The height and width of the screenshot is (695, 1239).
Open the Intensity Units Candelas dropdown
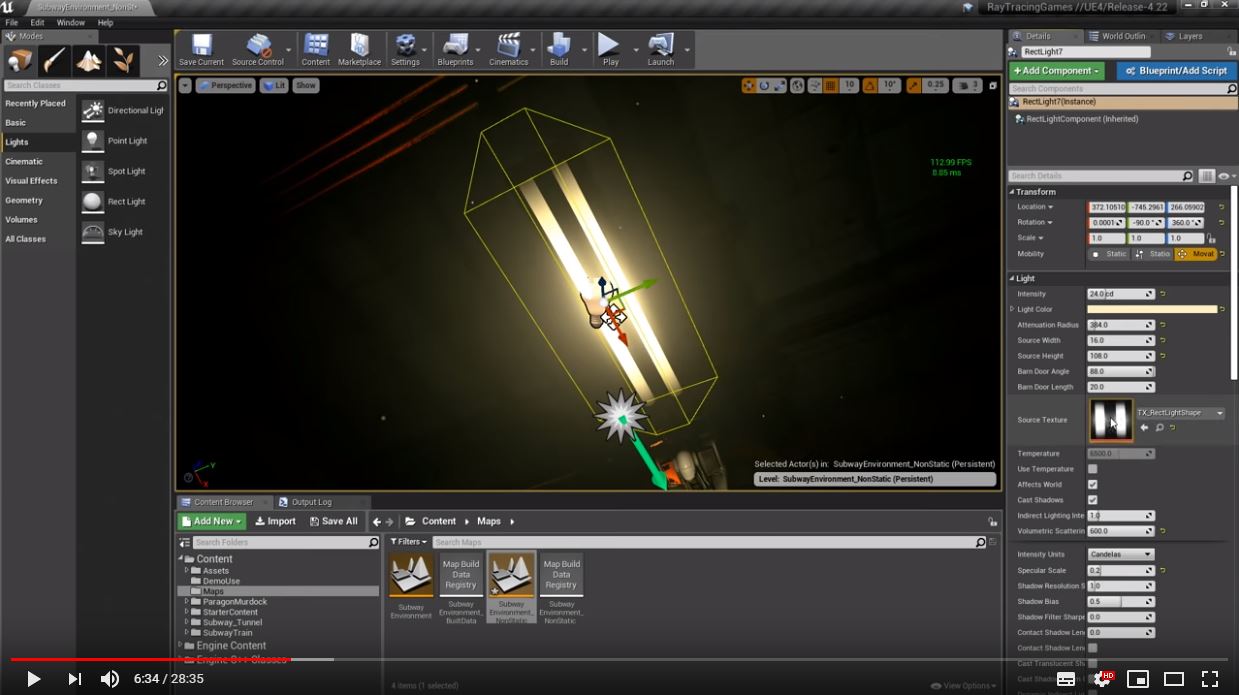[1120, 554]
